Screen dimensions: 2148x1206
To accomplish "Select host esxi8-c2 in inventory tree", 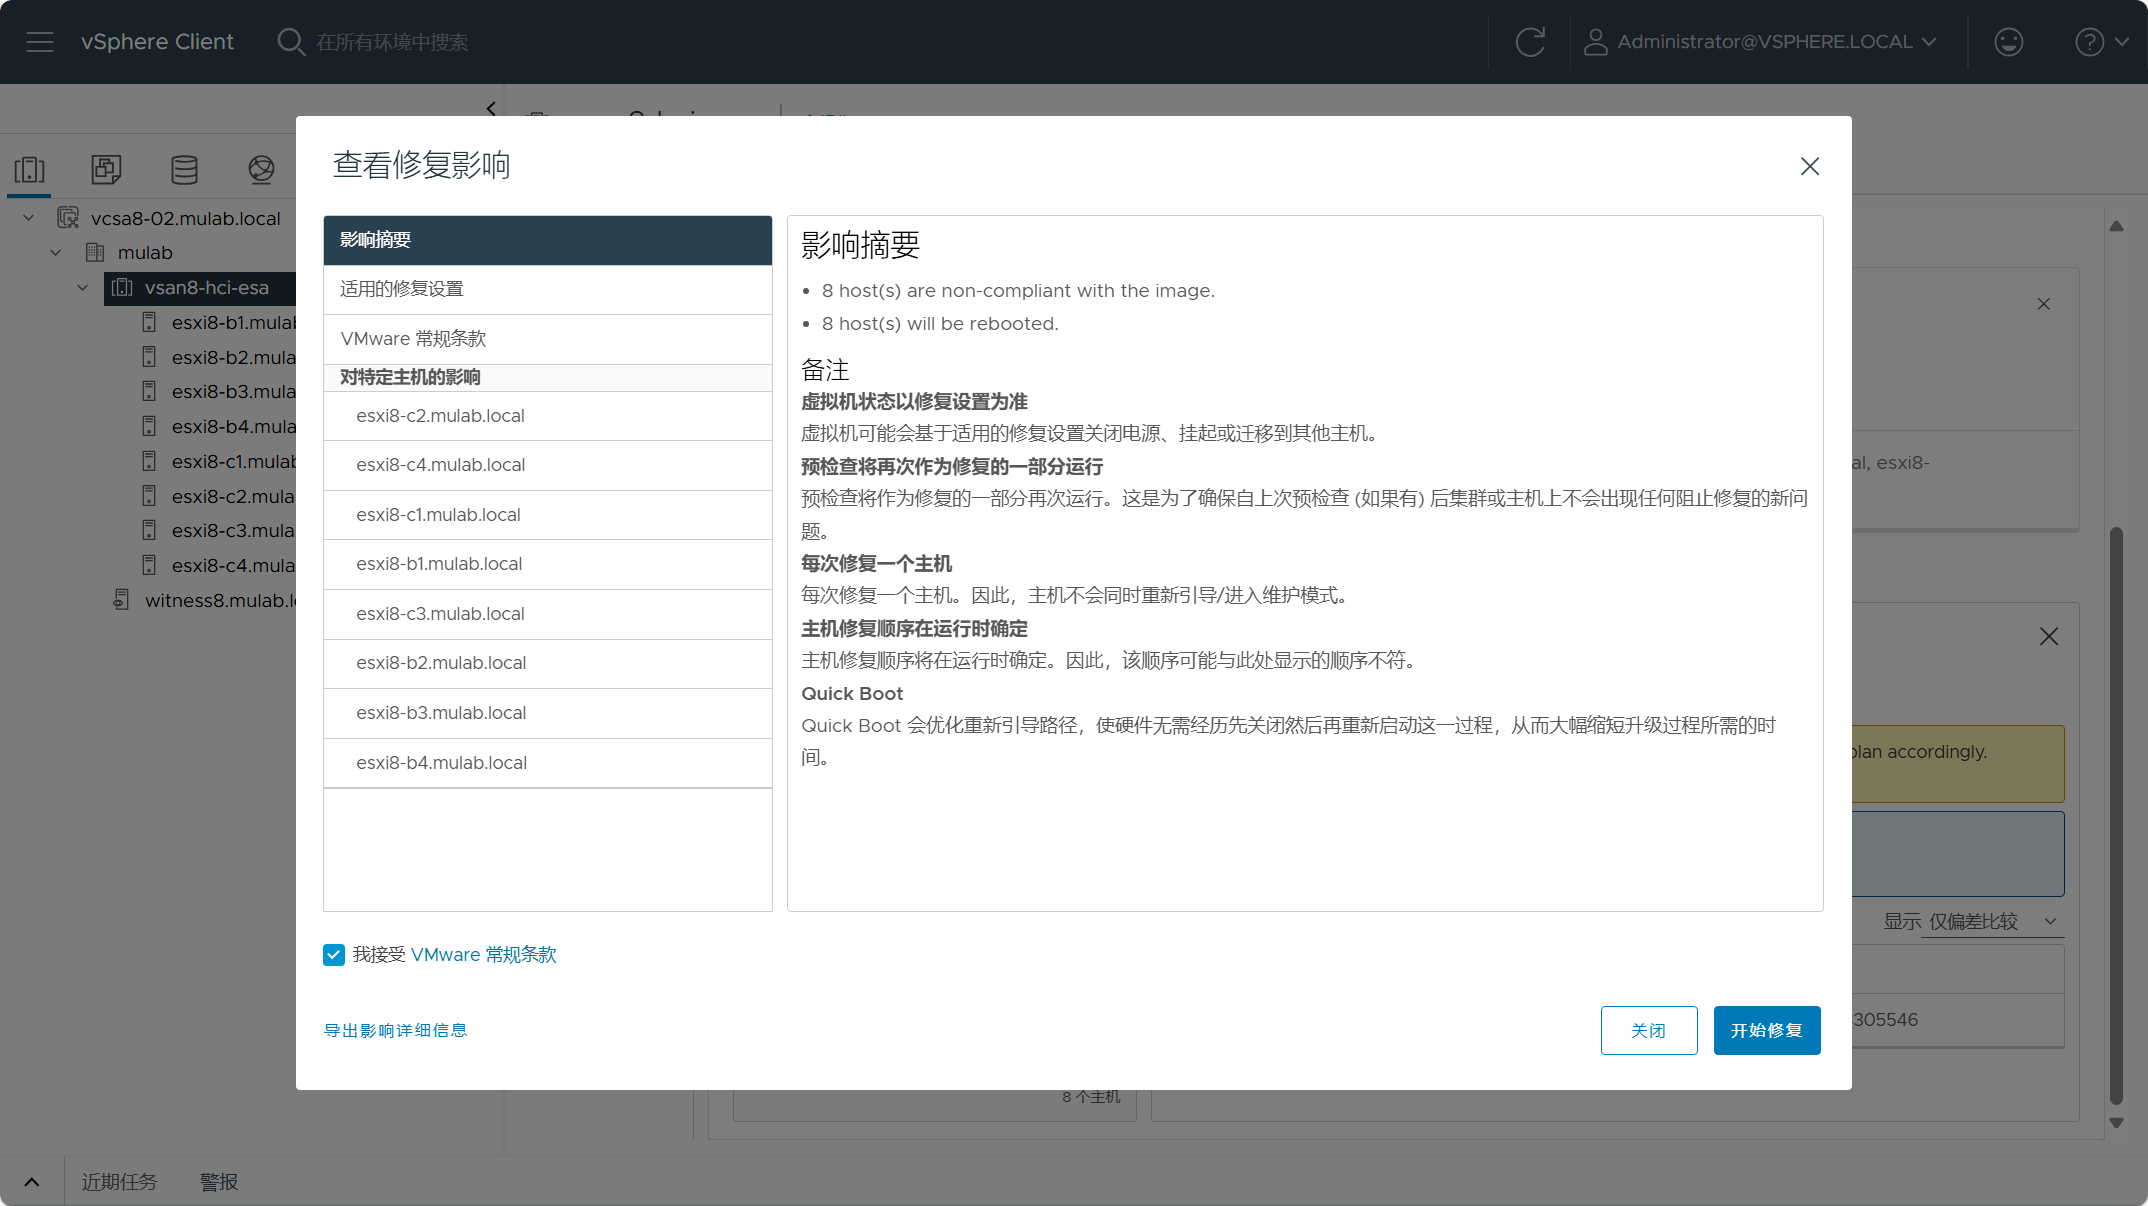I will [x=233, y=496].
